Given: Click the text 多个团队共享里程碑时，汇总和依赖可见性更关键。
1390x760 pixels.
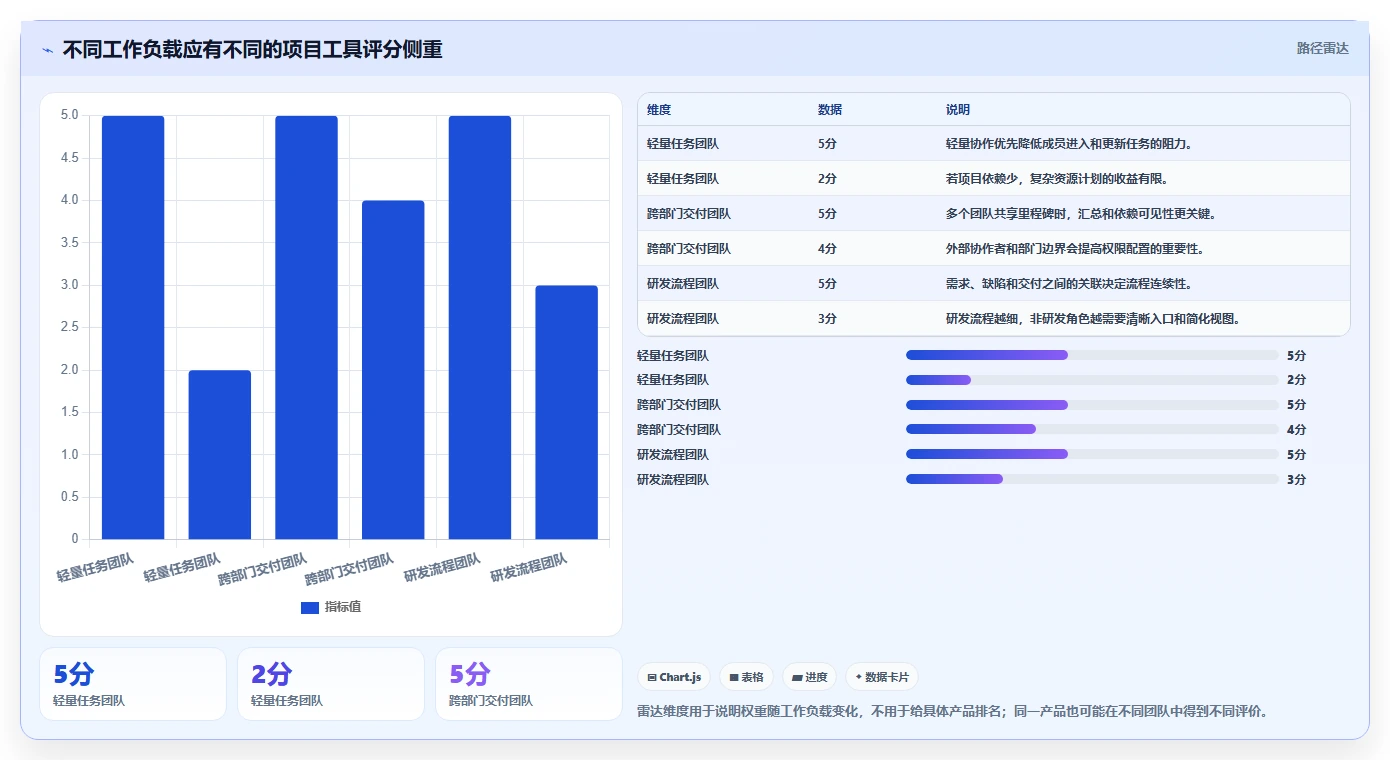Looking at the screenshot, I should (1081, 214).
